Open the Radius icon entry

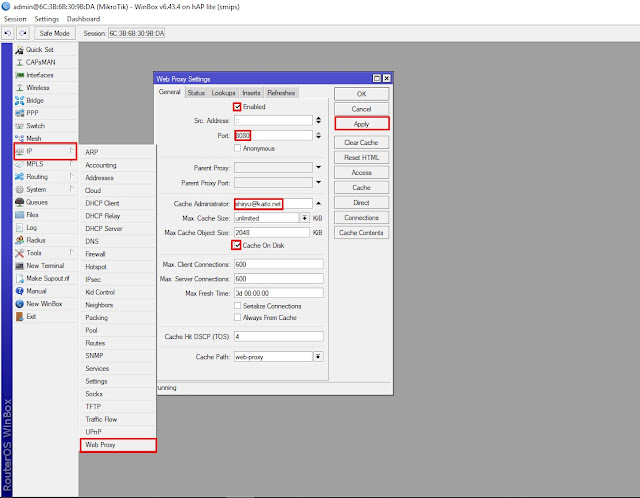tap(19, 240)
